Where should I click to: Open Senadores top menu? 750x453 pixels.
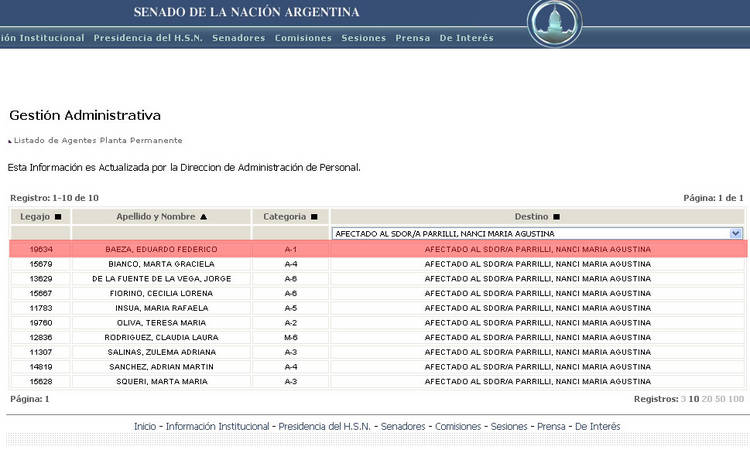click(239, 38)
